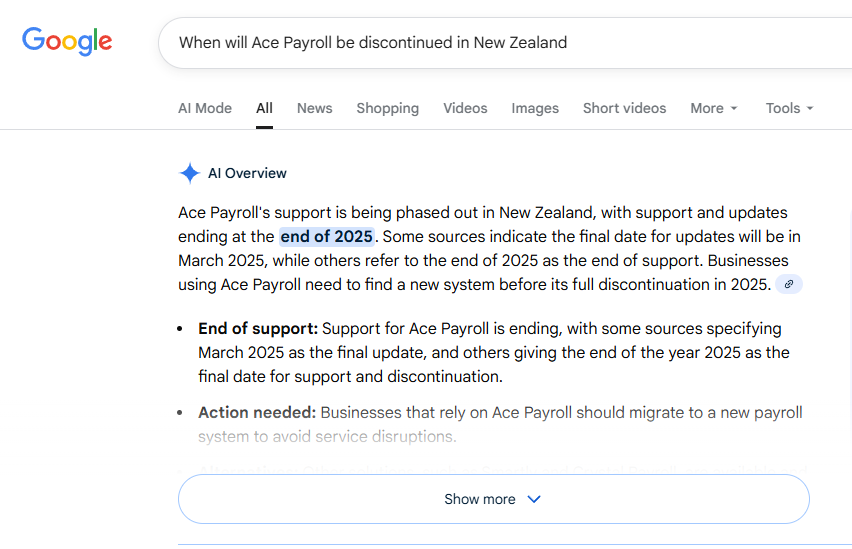Viewport: 852px width, 549px height.
Task: Switch to Videos results
Action: coord(465,108)
